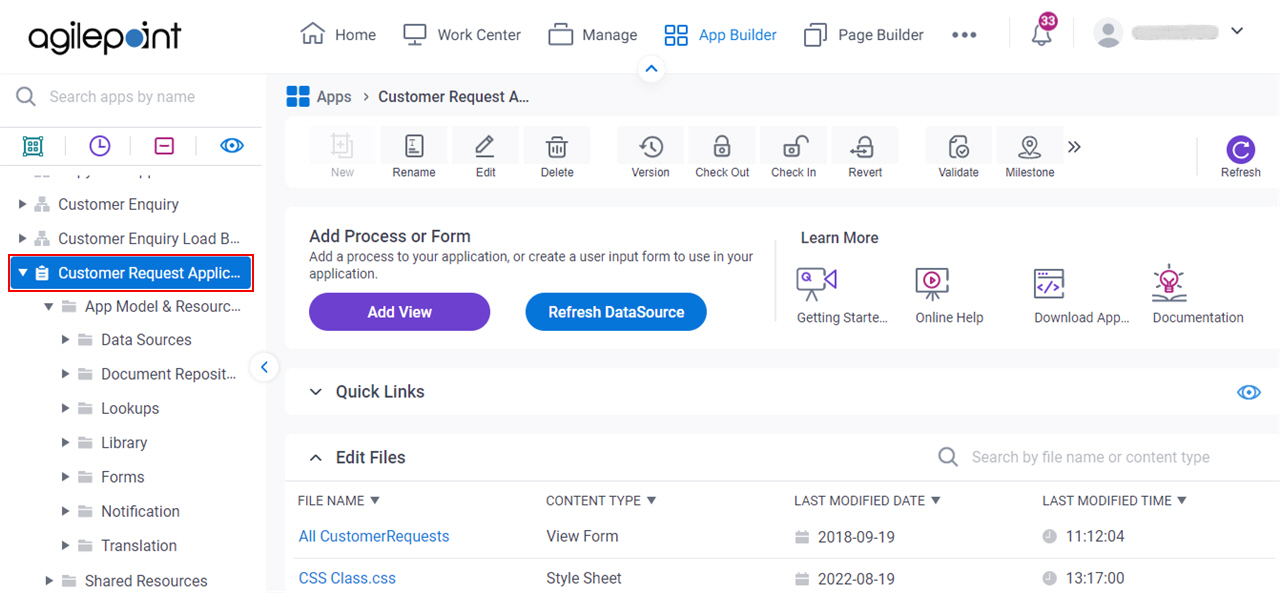
Task: Click the Edit pencil icon
Action: pyautogui.click(x=485, y=147)
